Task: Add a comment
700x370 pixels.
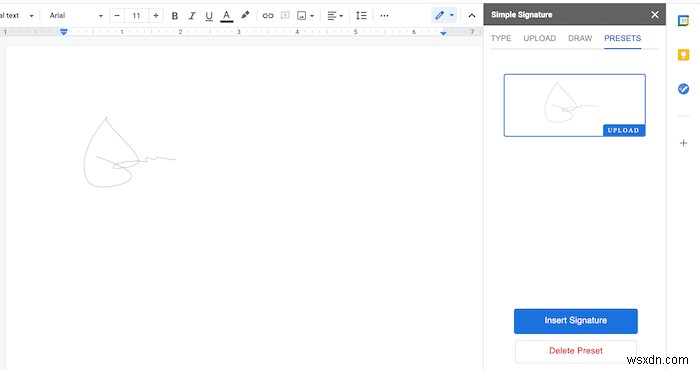Action: click(285, 16)
